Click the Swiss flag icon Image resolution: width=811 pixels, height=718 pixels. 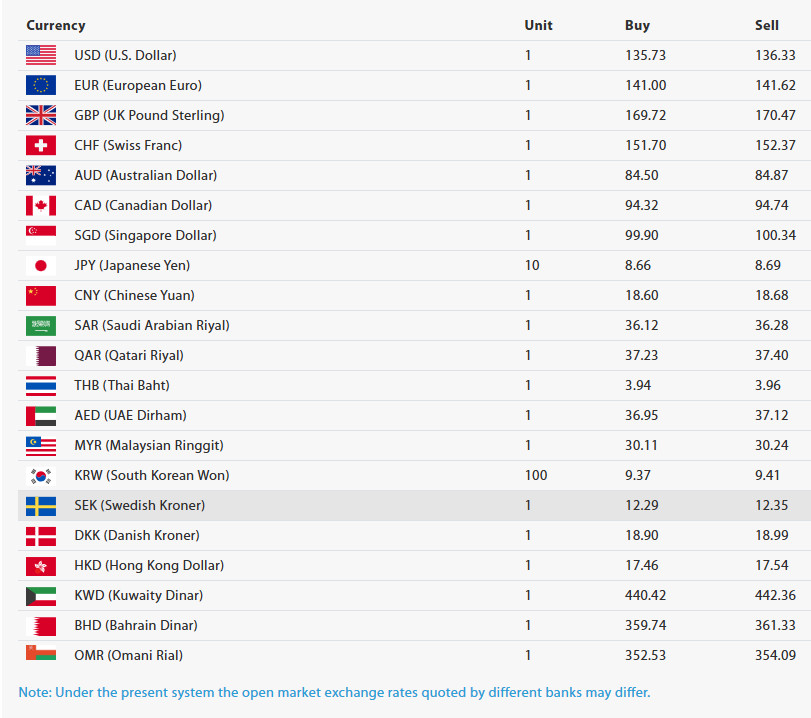click(41, 145)
